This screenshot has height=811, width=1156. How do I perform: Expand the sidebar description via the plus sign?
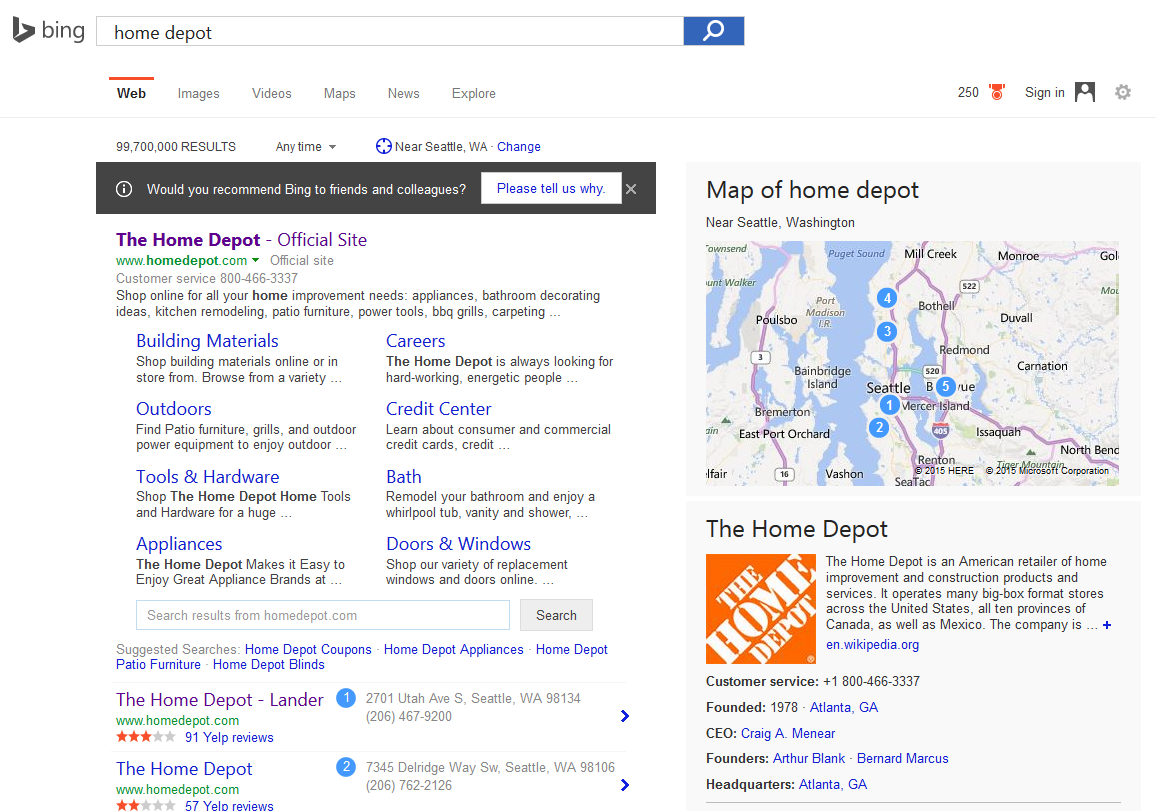click(x=1107, y=624)
